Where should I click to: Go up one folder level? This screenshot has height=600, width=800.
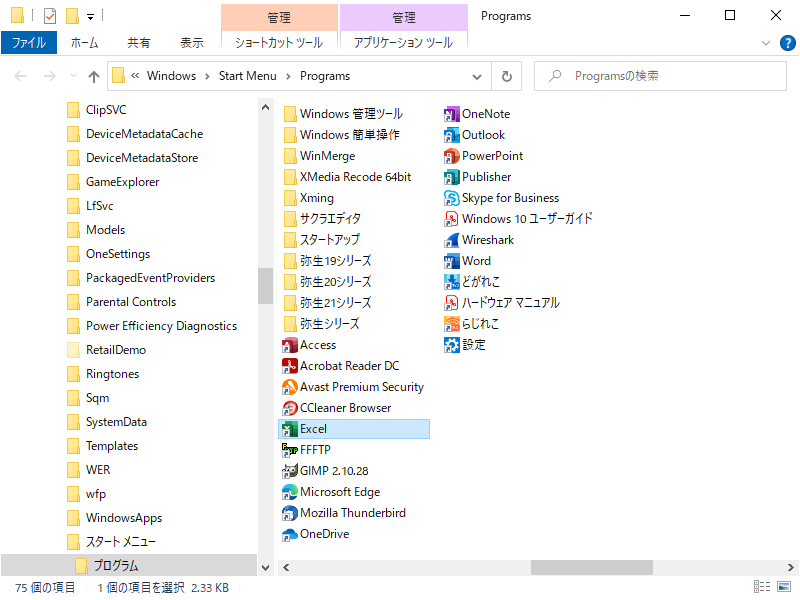tap(93, 77)
